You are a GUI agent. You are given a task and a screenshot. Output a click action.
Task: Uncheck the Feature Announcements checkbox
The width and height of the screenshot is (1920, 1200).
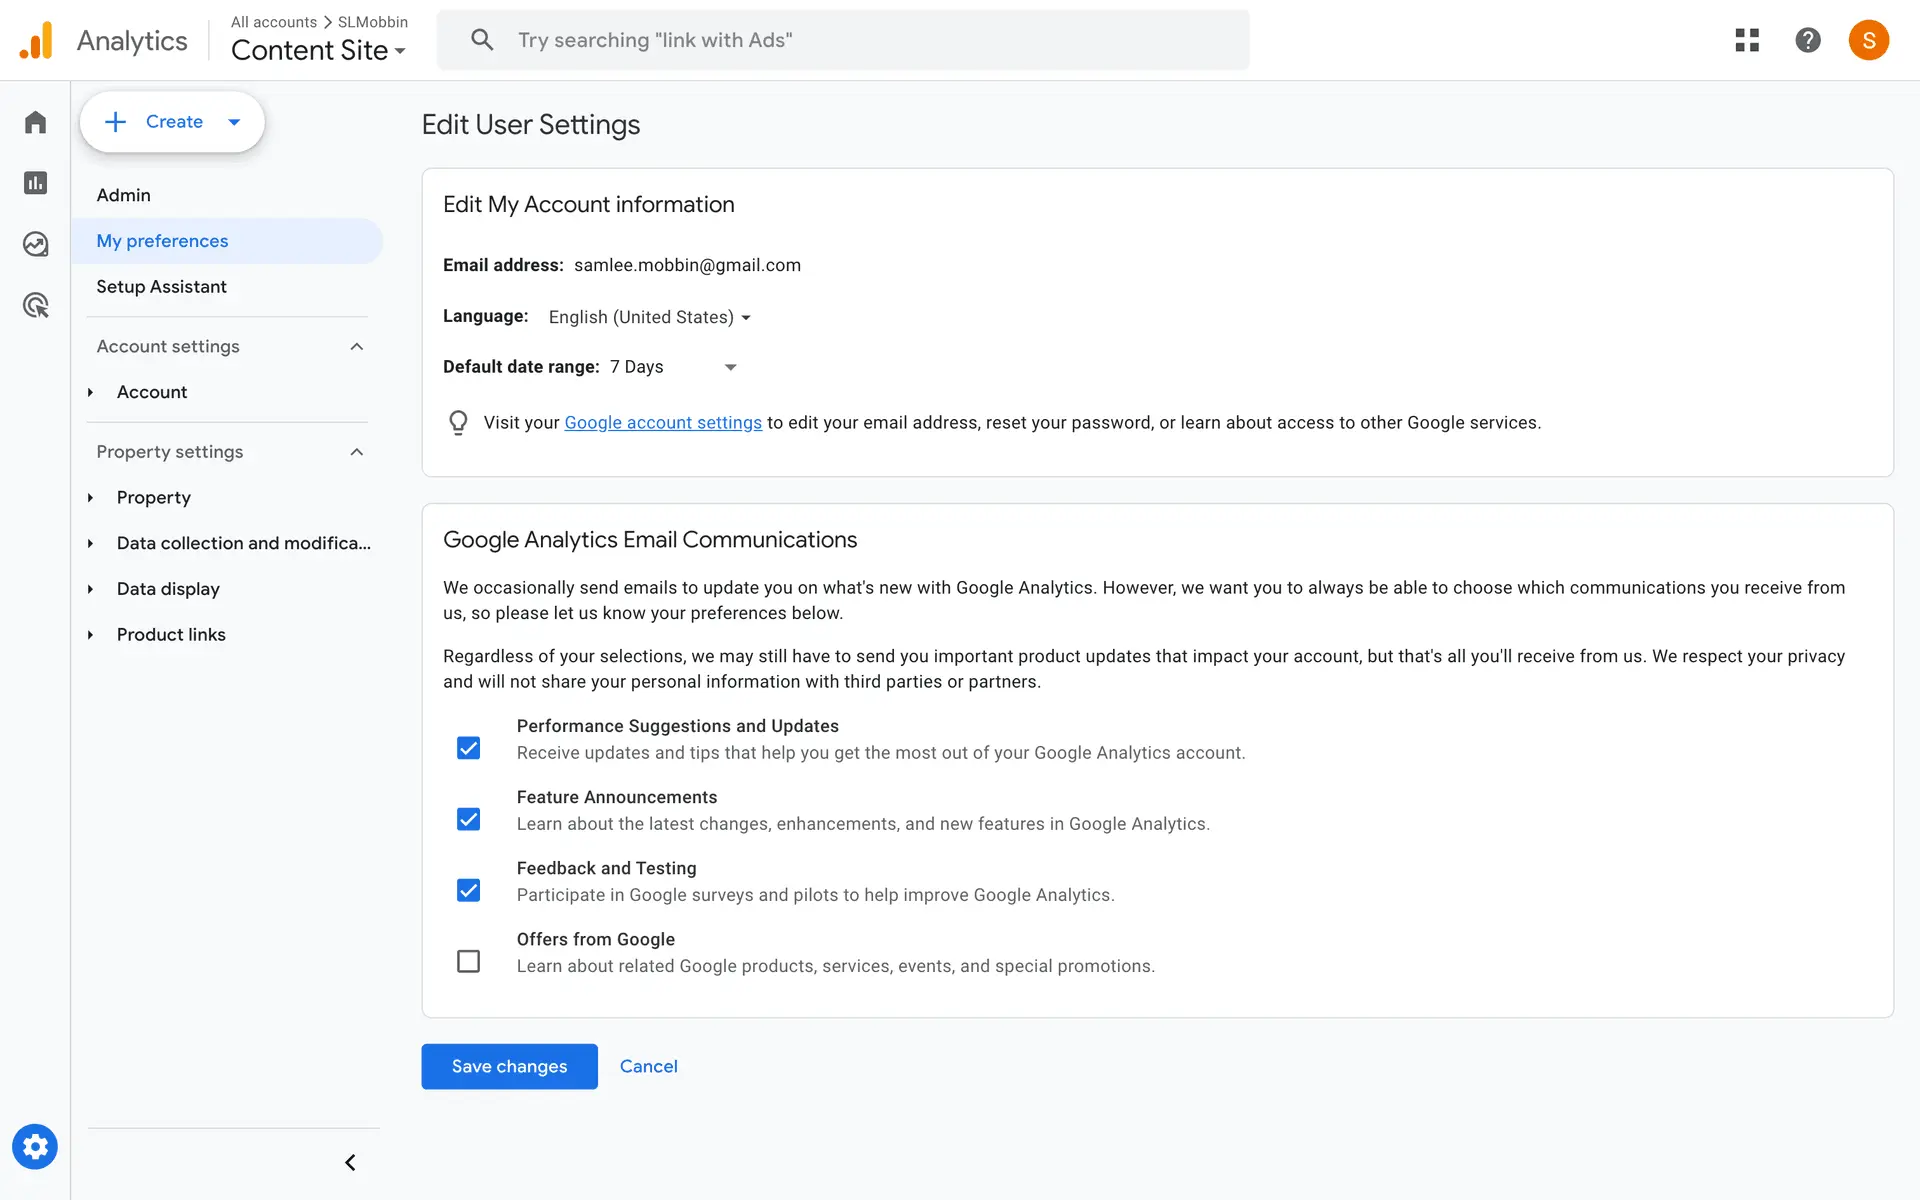[x=468, y=819]
